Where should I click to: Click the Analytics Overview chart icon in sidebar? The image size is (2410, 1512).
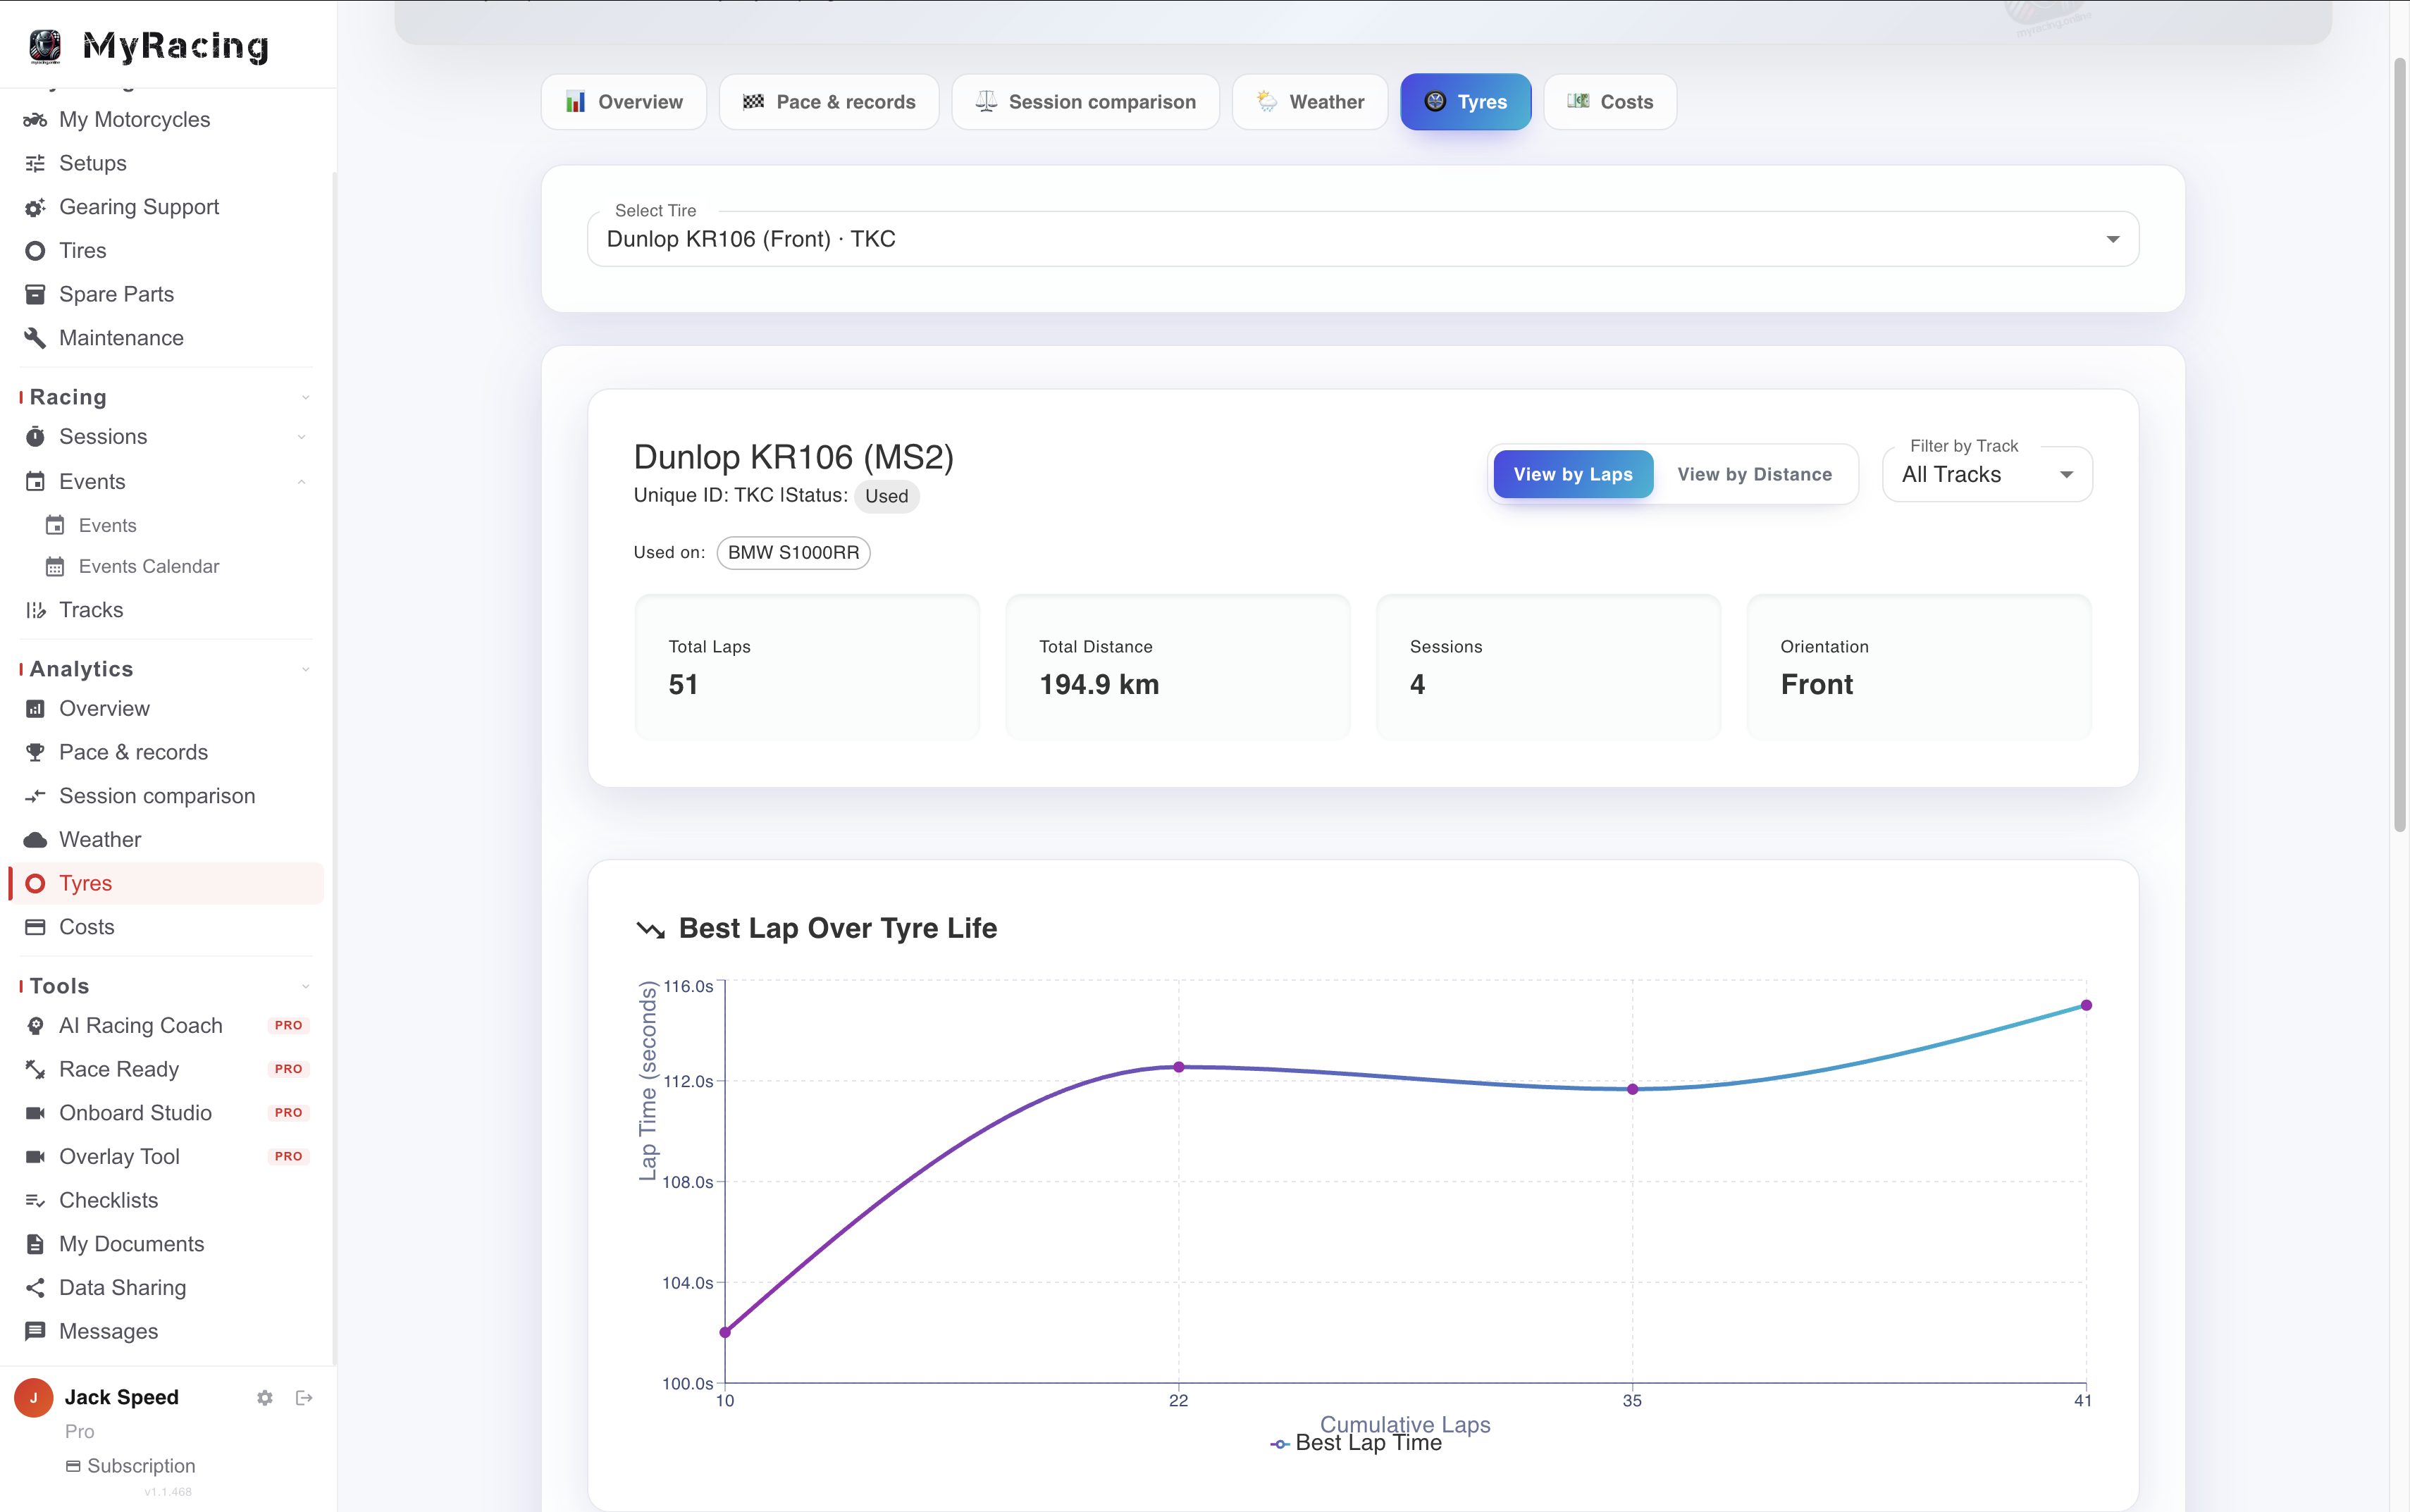(x=35, y=709)
